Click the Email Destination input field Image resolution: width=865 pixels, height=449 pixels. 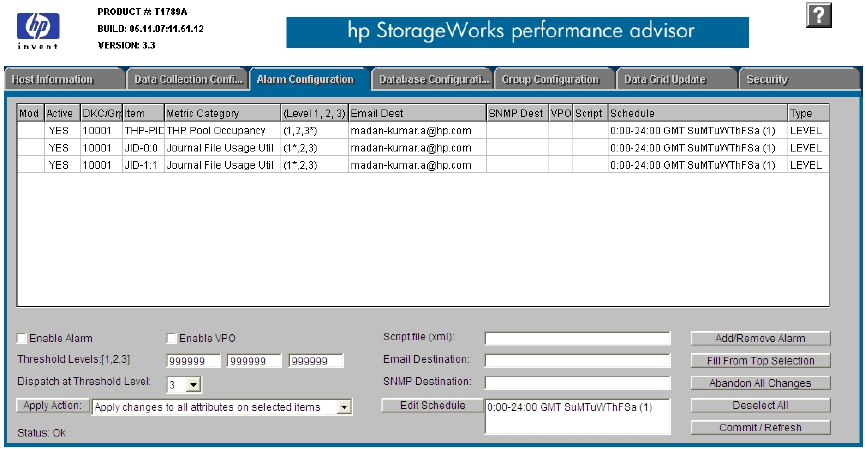pyautogui.click(x=577, y=360)
